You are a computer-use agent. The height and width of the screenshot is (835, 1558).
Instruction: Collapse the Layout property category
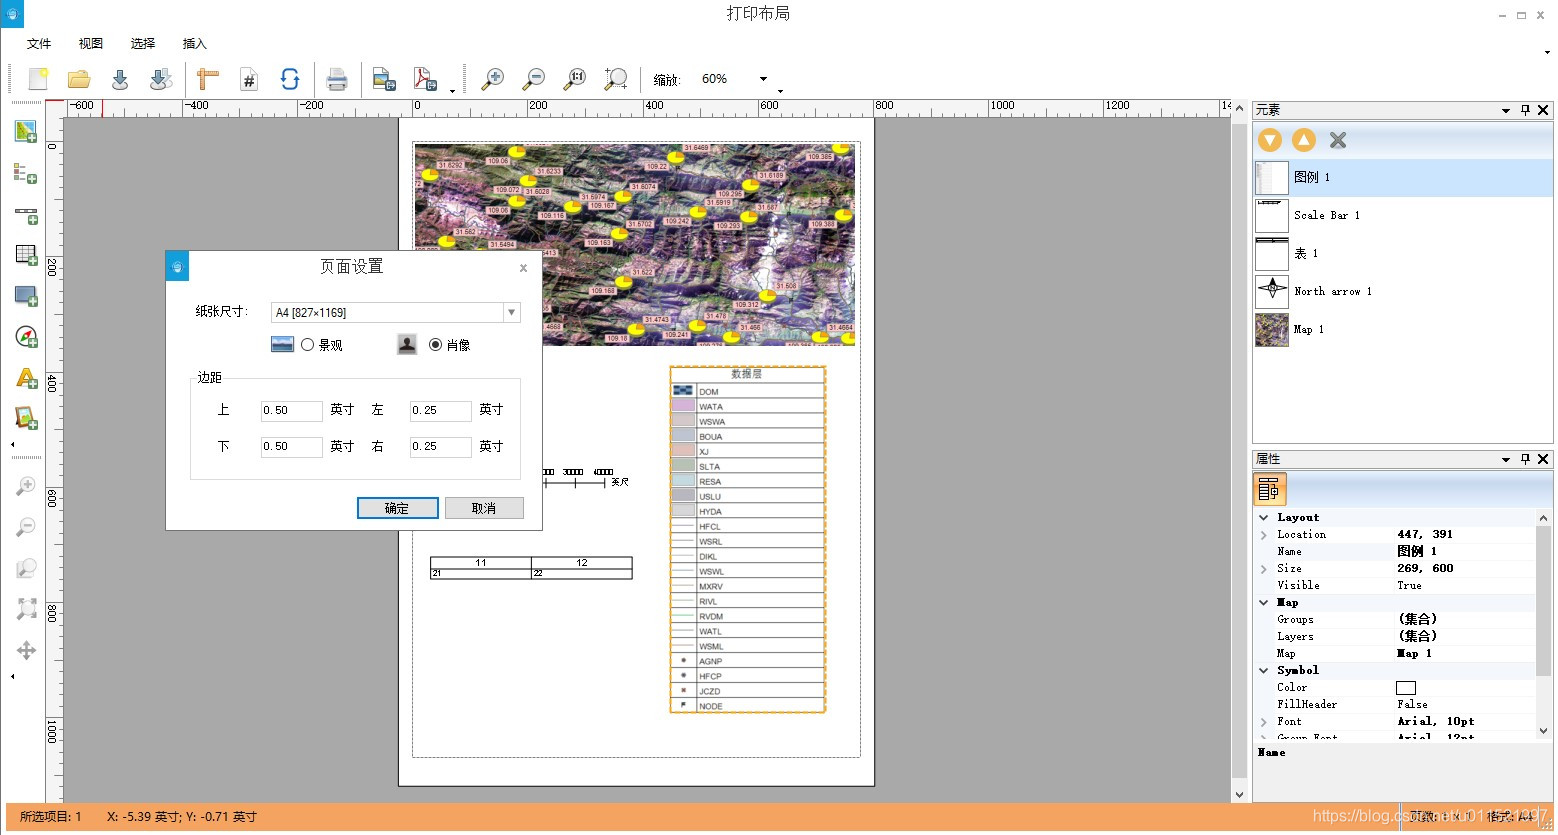tap(1263, 518)
